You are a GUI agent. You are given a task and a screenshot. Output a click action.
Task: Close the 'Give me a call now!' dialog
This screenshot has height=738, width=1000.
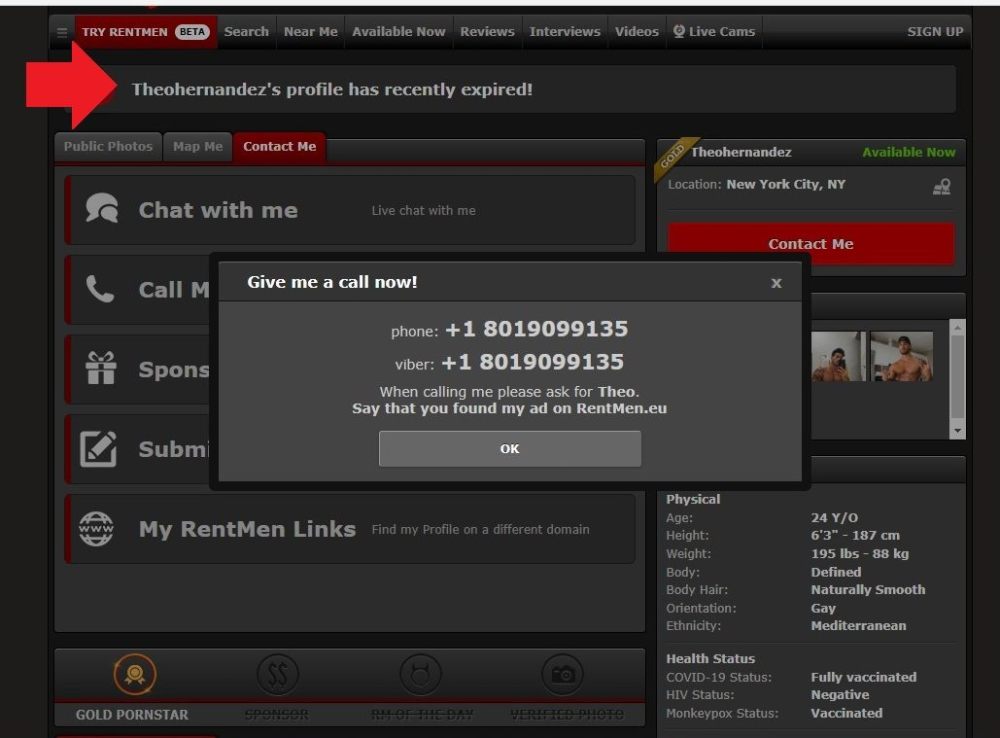coord(776,283)
